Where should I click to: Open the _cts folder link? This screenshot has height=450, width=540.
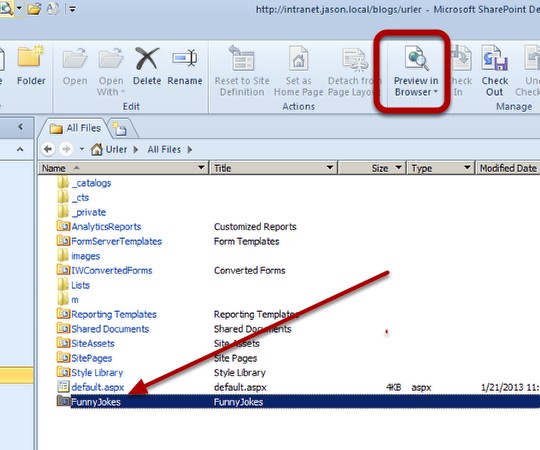click(81, 198)
